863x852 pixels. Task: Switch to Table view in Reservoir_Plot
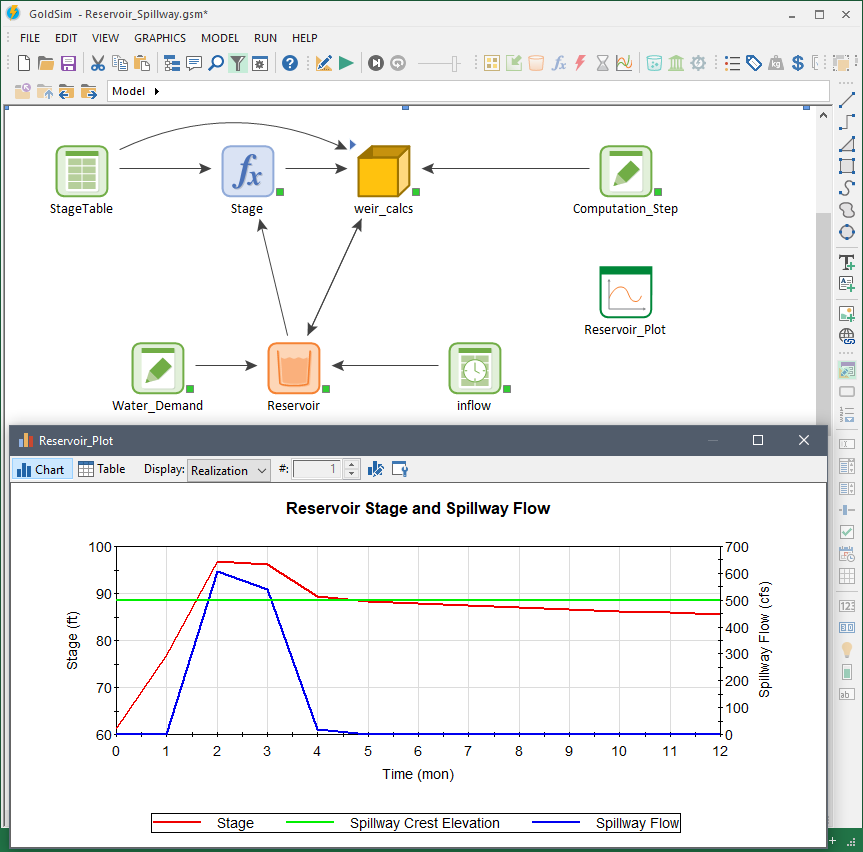(102, 469)
